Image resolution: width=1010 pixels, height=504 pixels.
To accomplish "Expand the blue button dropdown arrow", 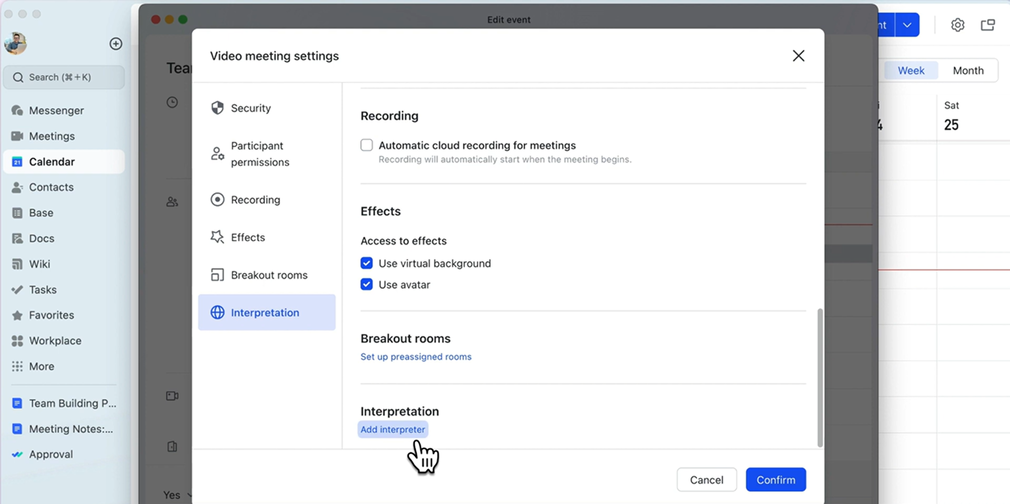I will point(907,25).
